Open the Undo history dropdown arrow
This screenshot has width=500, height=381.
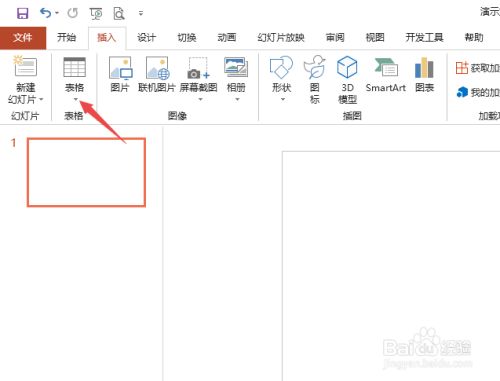[57, 13]
